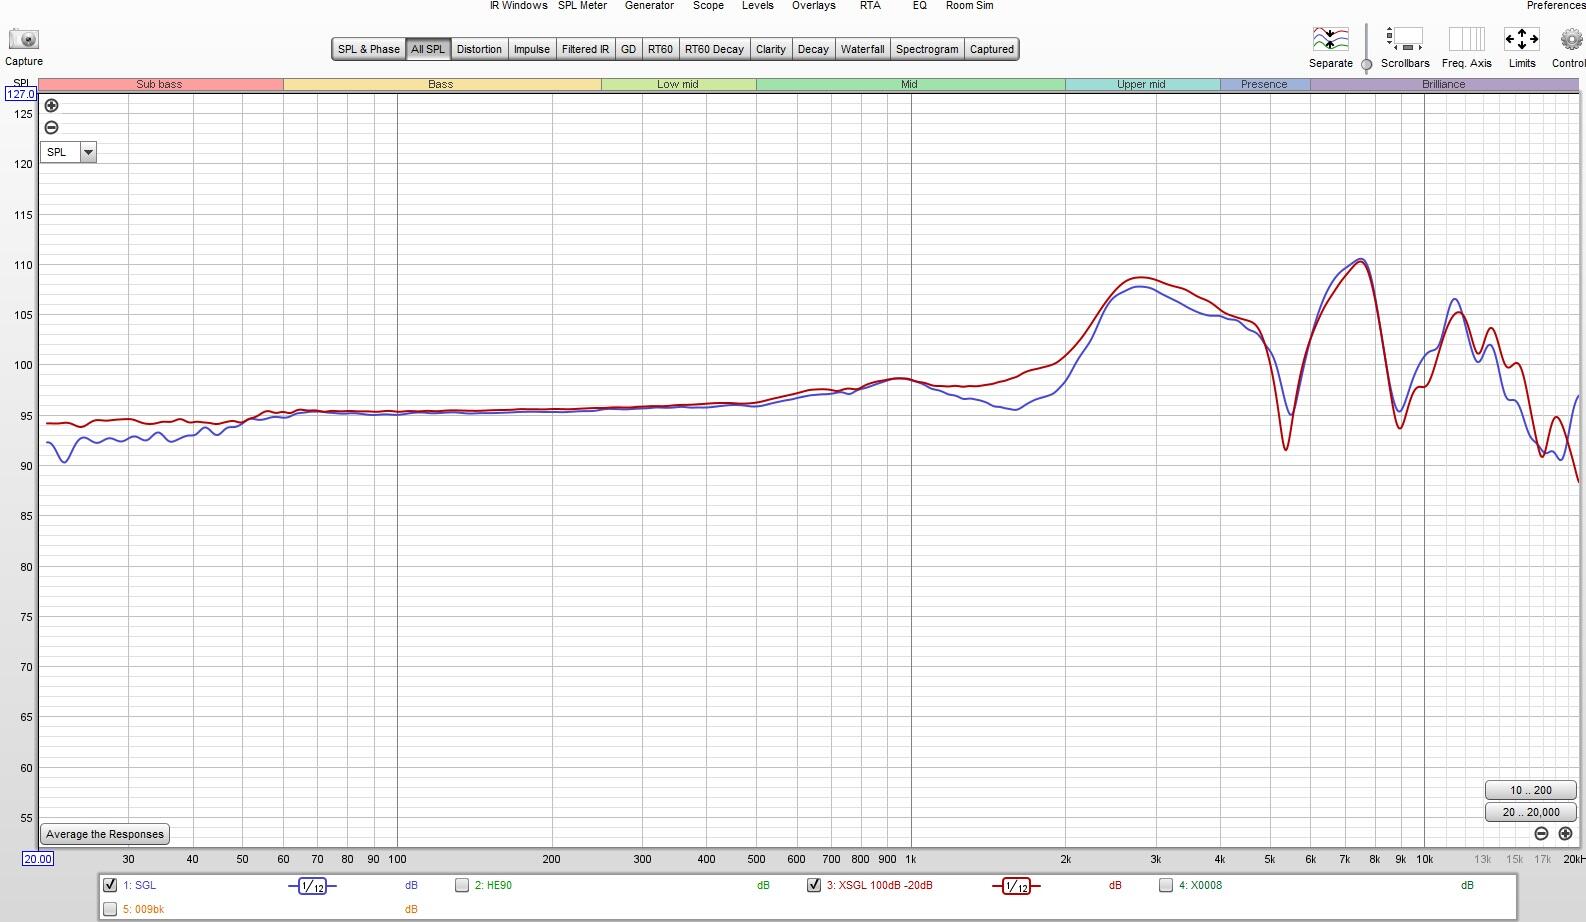The height and width of the screenshot is (922, 1586).
Task: Zoom out vertical axis with top-left minus
Action: (51, 127)
